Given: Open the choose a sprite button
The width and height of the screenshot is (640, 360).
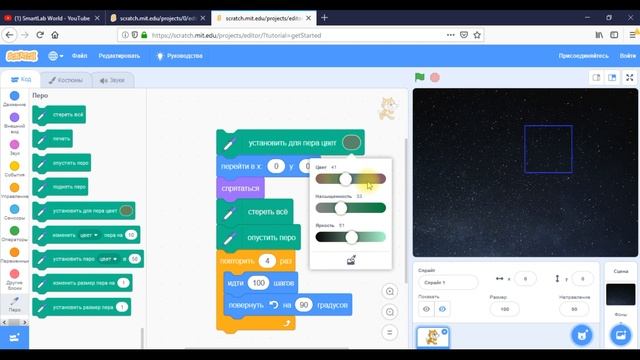Looking at the screenshot, I should coord(582,336).
